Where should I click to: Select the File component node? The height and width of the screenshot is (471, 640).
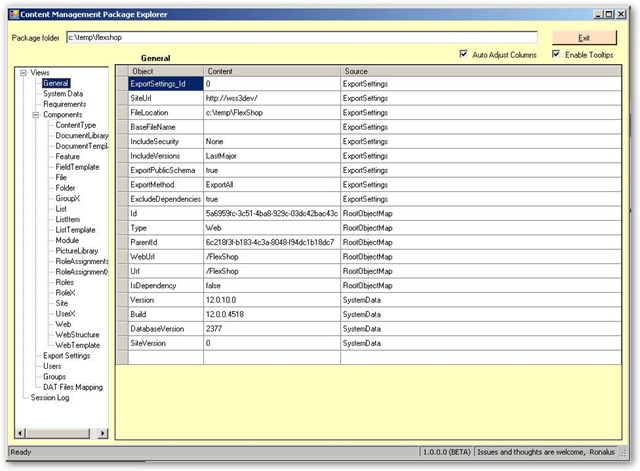click(61, 178)
